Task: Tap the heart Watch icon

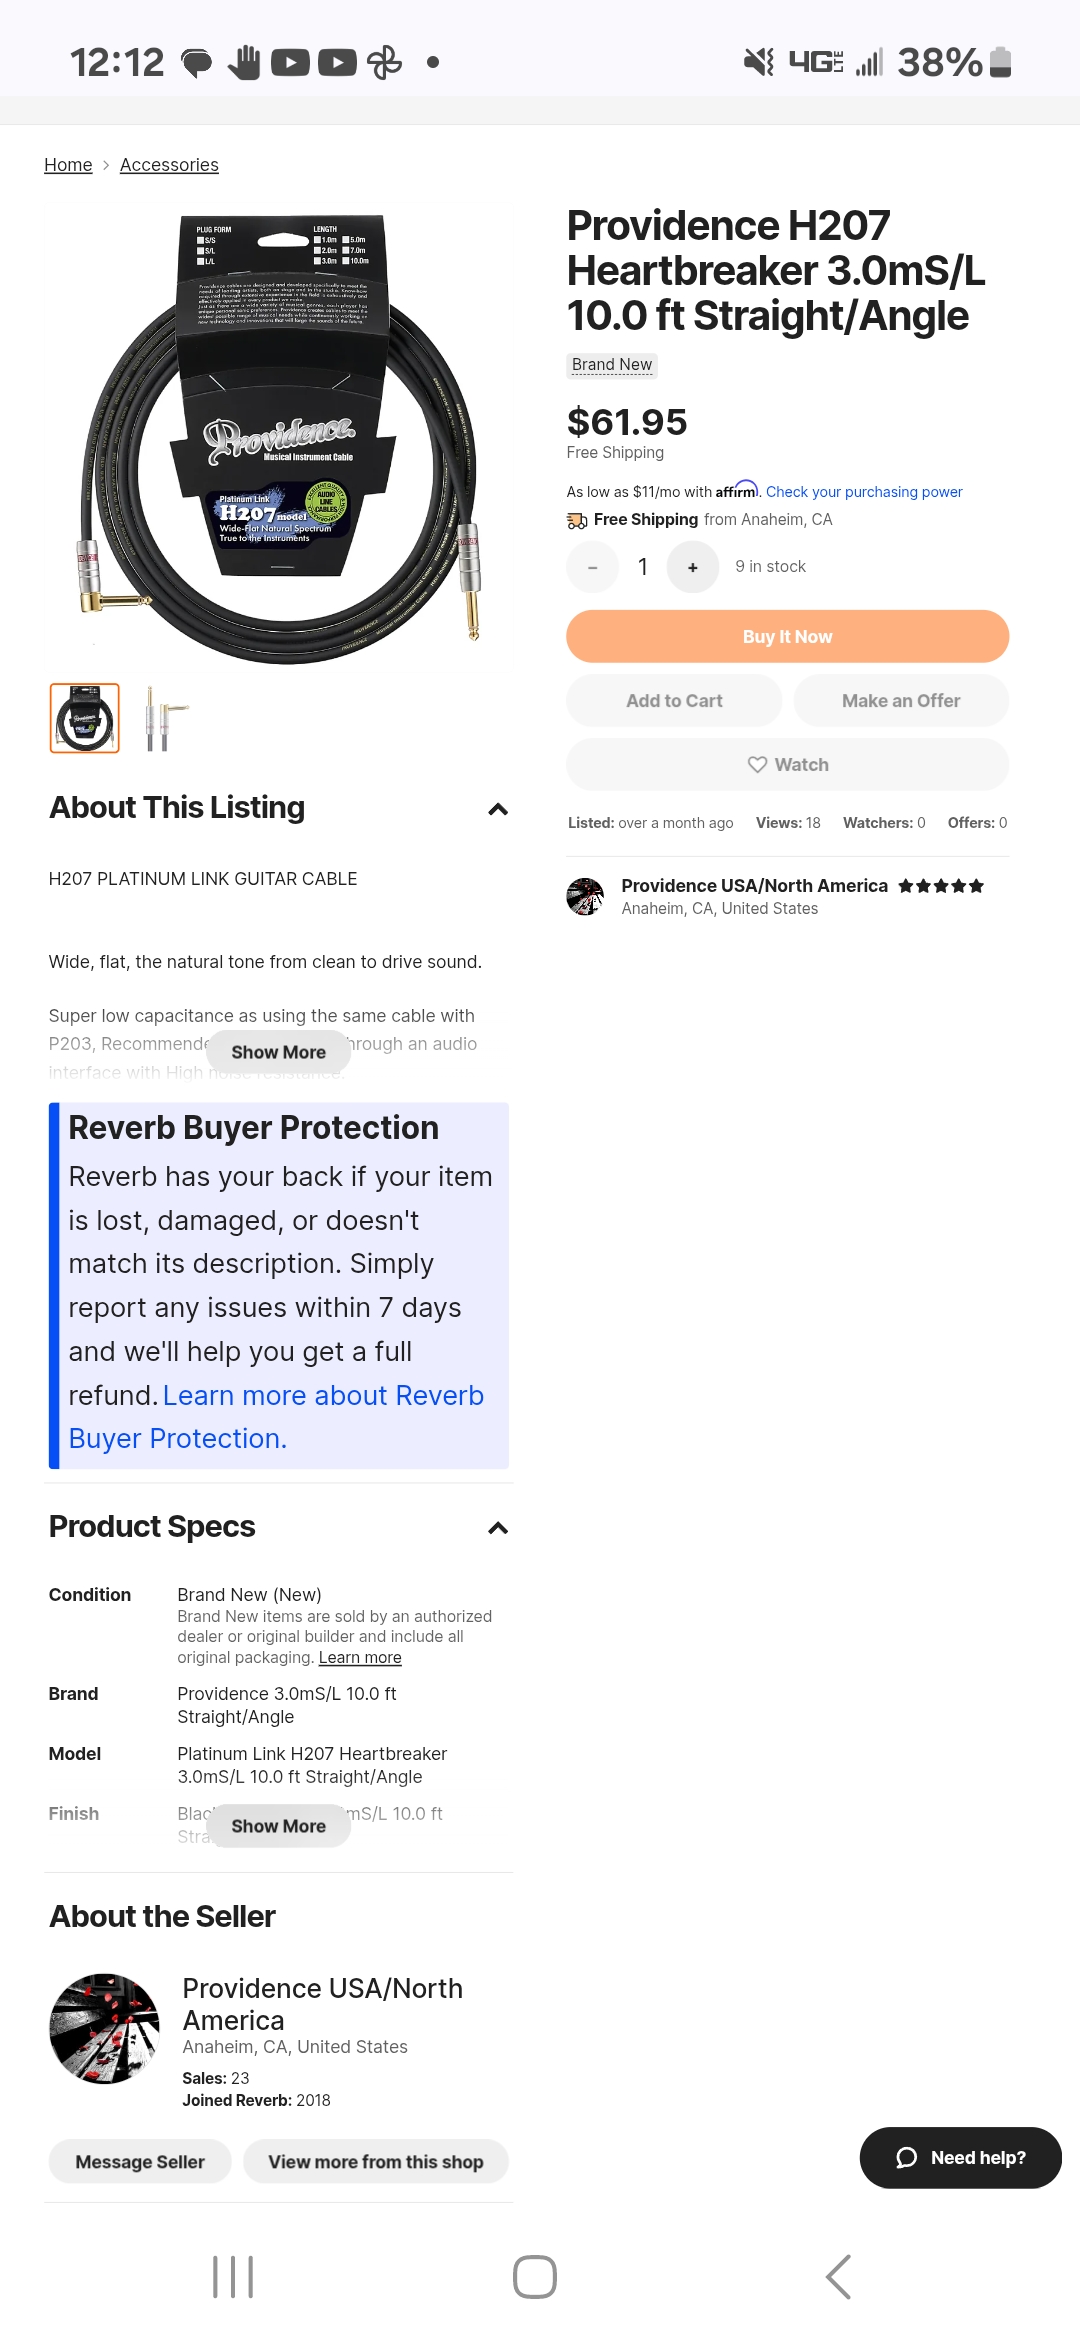Action: click(758, 765)
